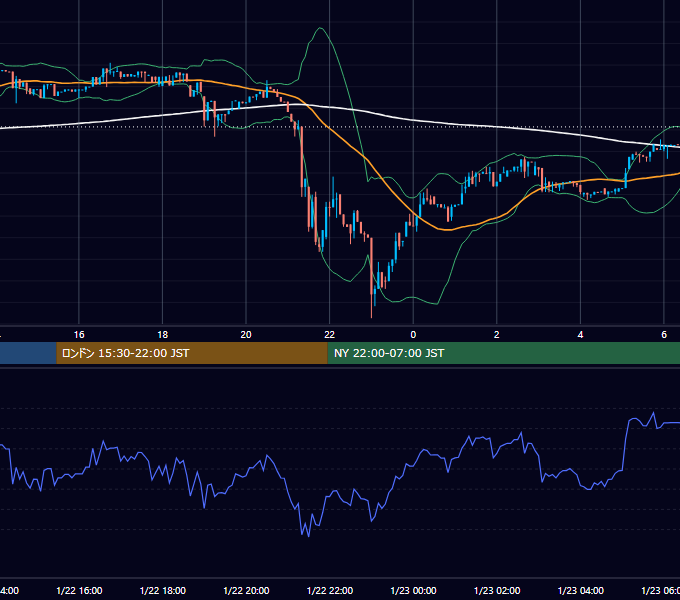Image resolution: width=680 pixels, height=600 pixels.
Task: Click the hour label 4 on time axis
Action: click(580, 335)
